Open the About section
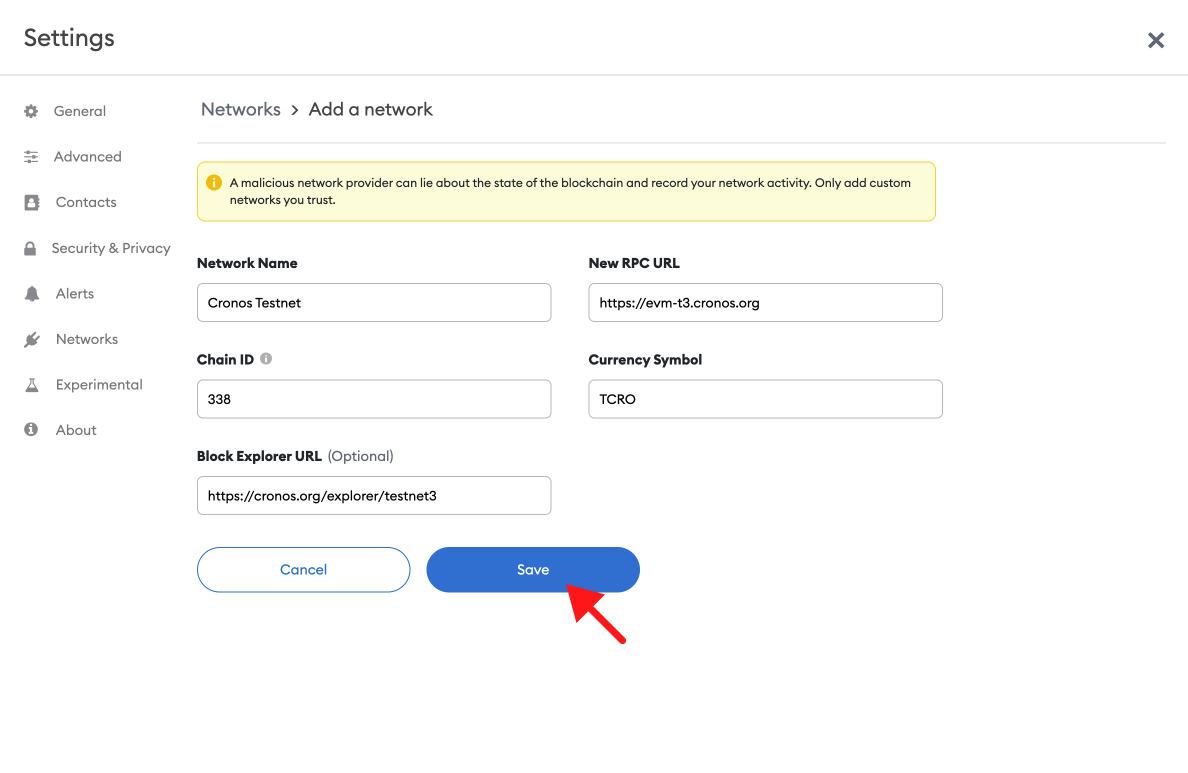The width and height of the screenshot is (1188, 773). click(x=76, y=430)
